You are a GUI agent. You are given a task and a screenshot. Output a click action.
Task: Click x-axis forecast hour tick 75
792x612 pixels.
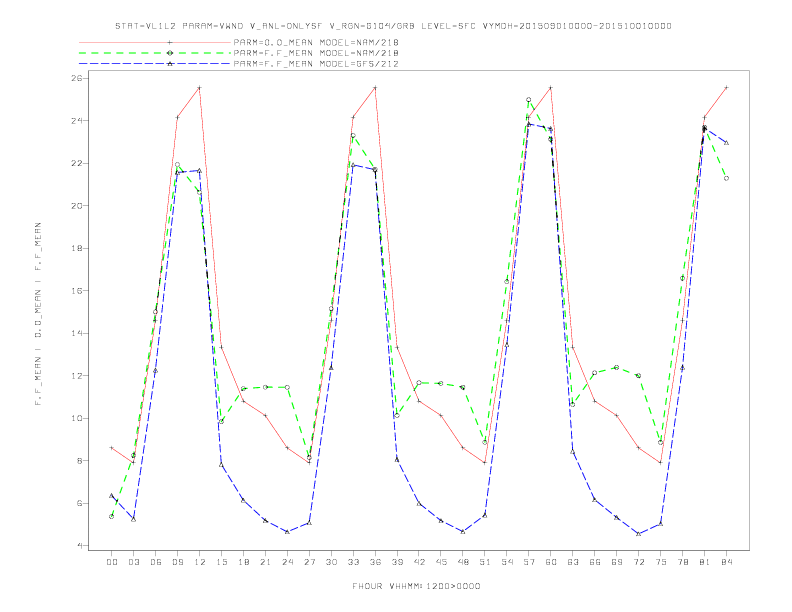(661, 562)
